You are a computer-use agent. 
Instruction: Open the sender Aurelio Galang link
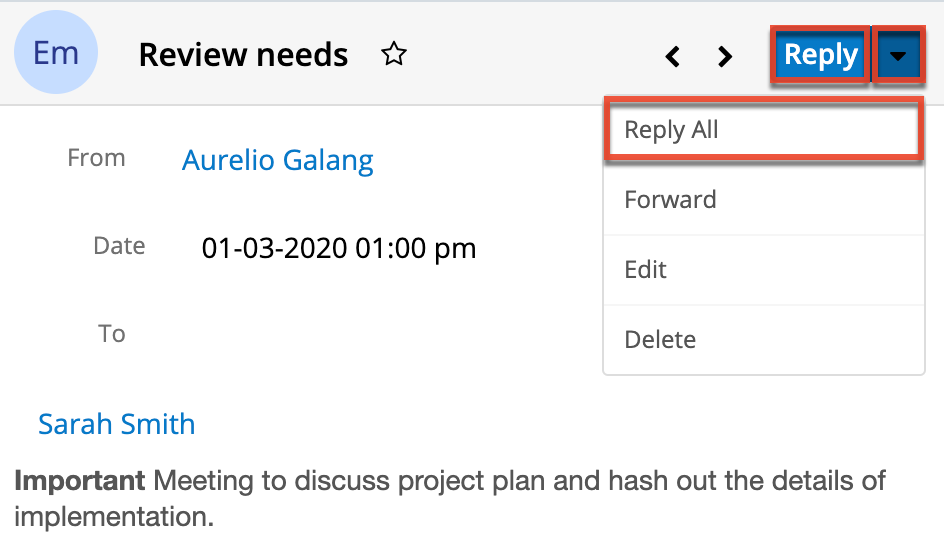tap(277, 160)
